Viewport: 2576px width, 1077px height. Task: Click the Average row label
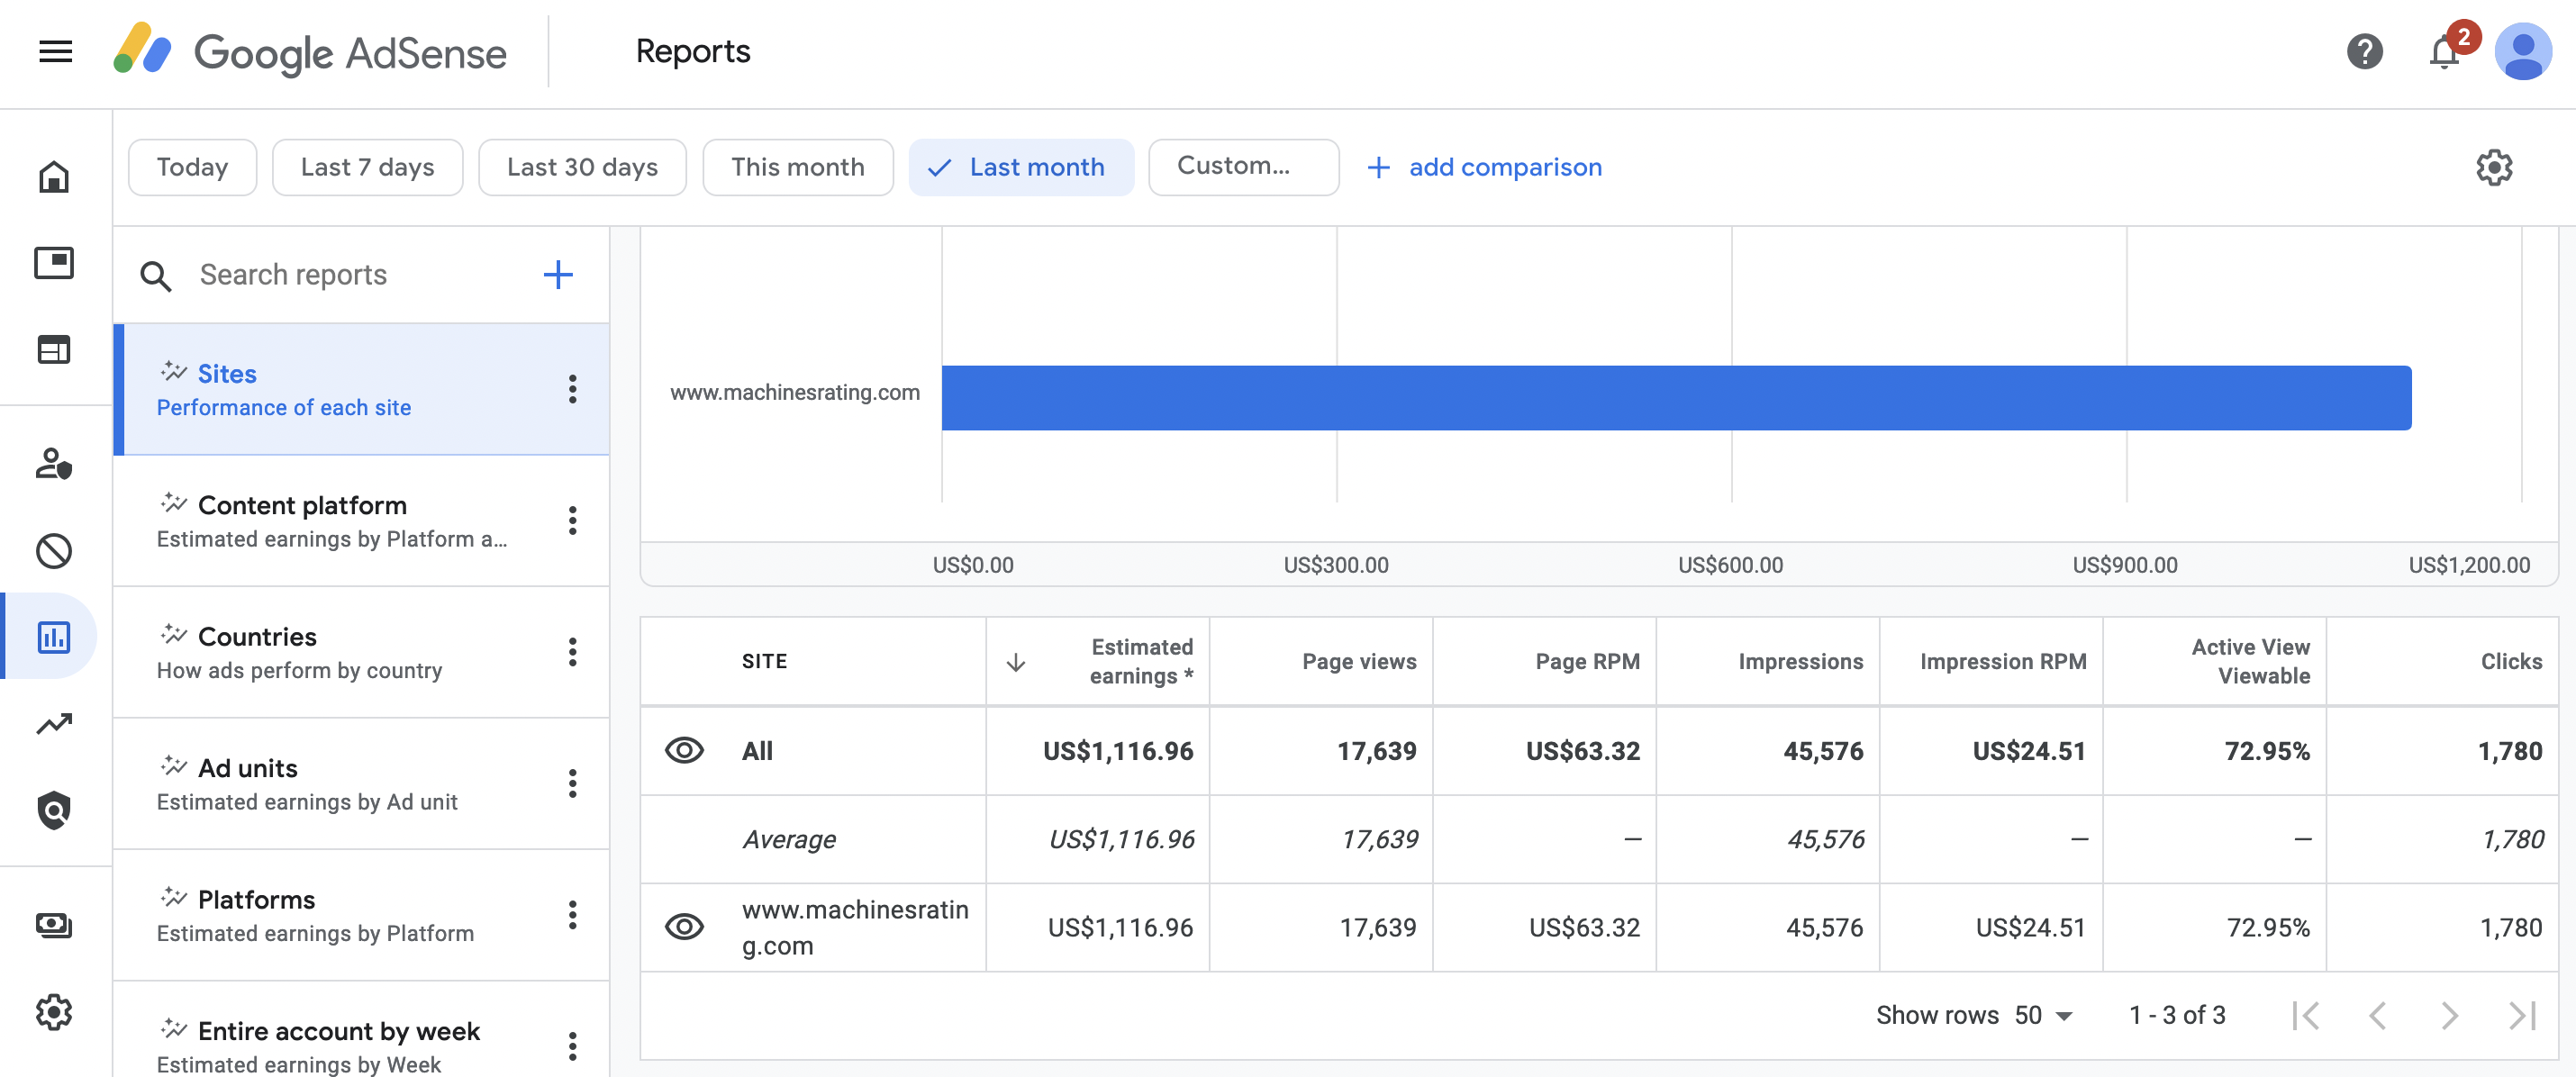click(789, 840)
